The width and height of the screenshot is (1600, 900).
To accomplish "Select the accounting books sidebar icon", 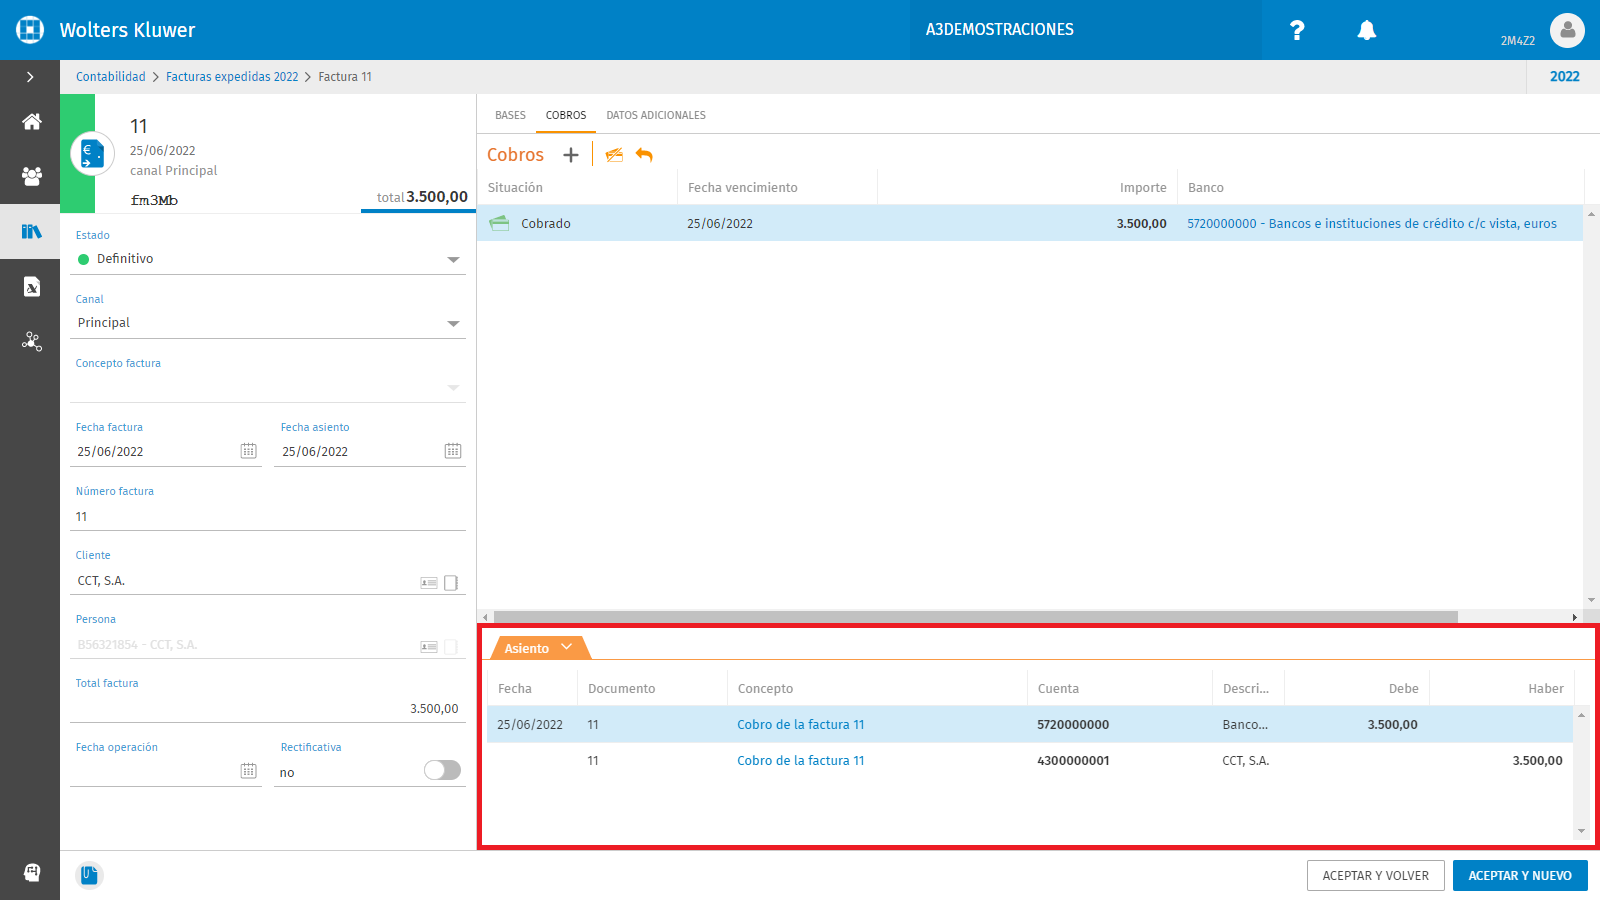I will point(31,231).
